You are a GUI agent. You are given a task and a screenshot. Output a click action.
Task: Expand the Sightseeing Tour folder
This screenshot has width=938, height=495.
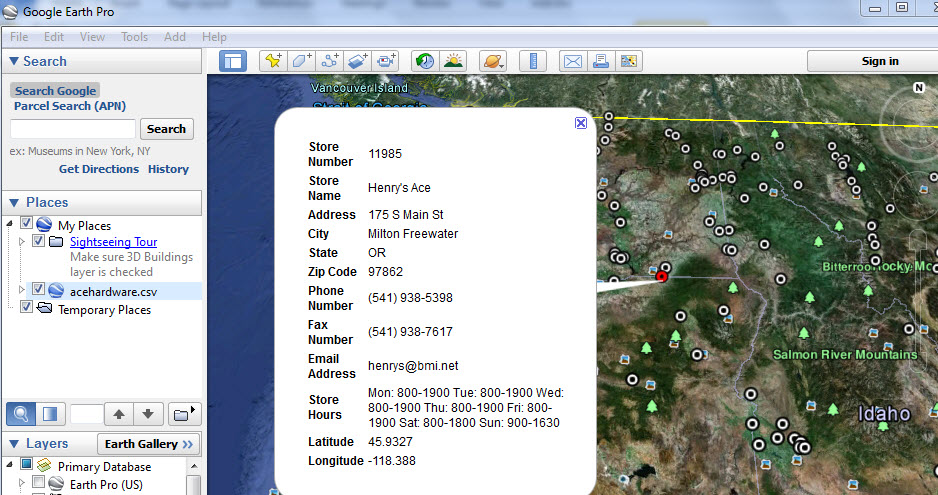point(22,241)
